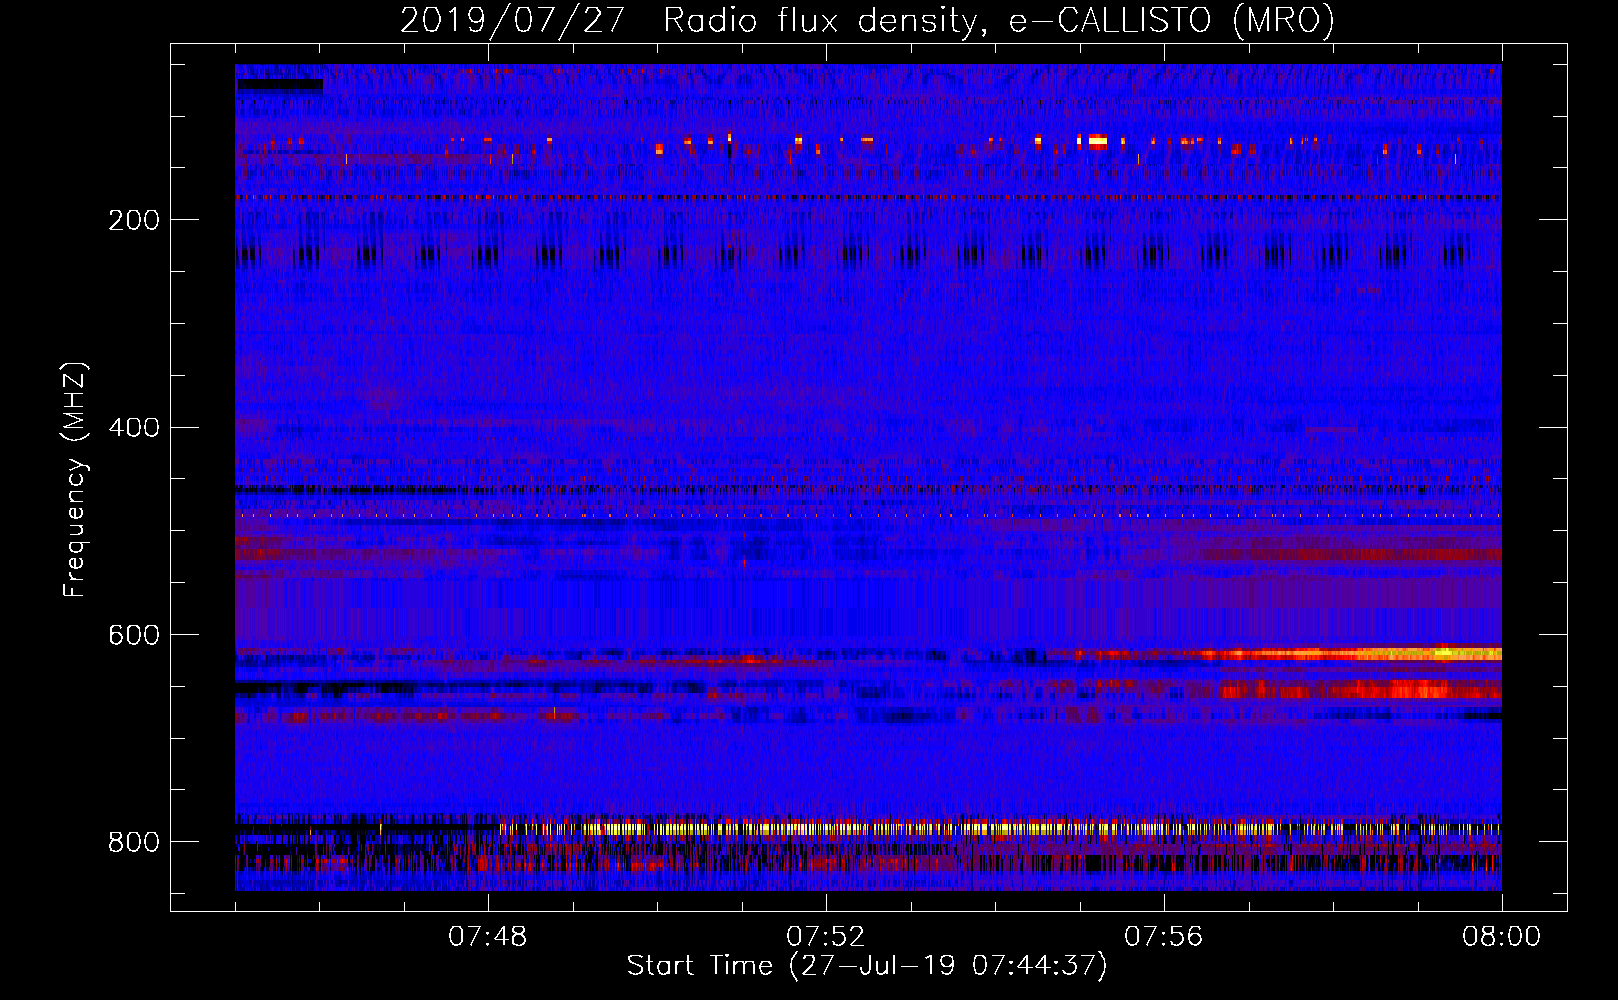Click the 07:48 time tick label
Viewport: 1618px width, 1000px height.
point(488,937)
